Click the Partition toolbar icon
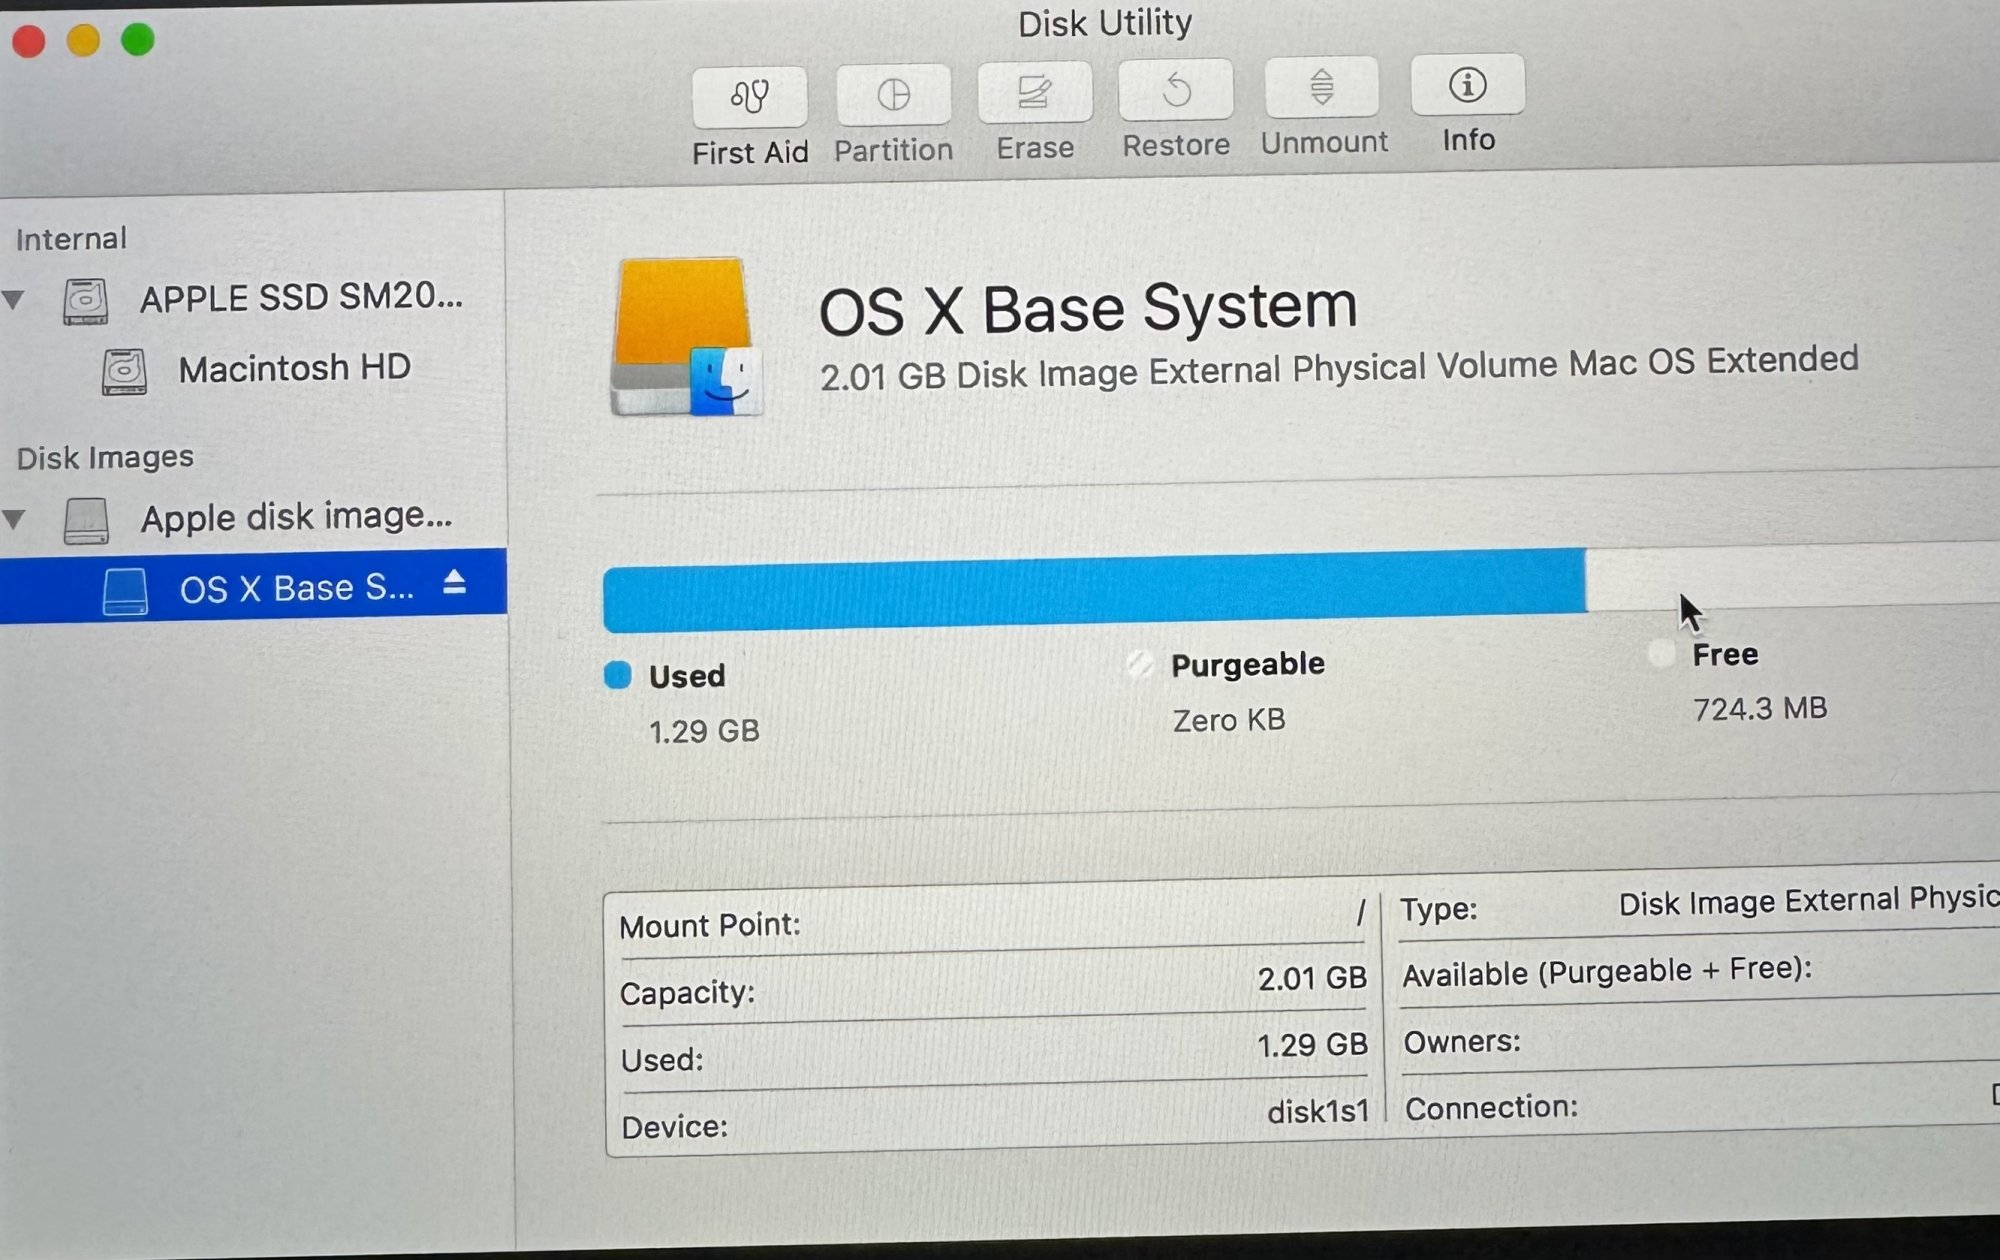The width and height of the screenshot is (2000, 1260). [x=893, y=95]
